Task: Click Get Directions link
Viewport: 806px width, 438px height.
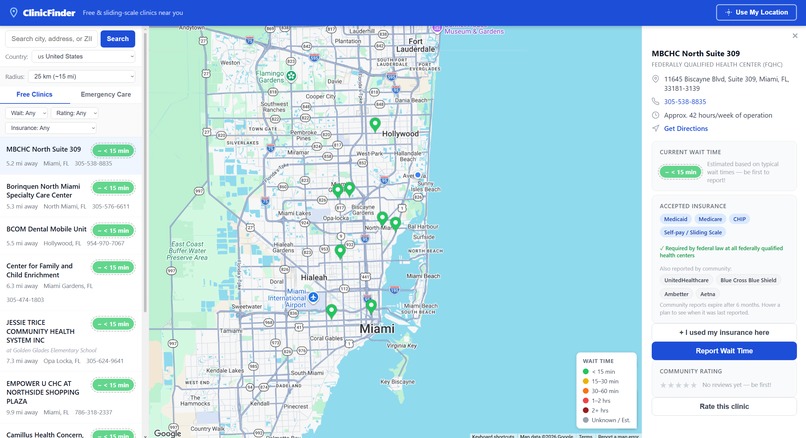Action: (x=686, y=129)
